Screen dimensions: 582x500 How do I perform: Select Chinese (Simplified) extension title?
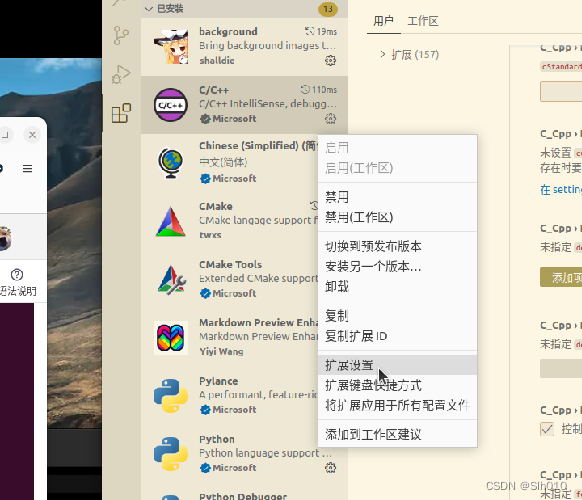[258, 146]
